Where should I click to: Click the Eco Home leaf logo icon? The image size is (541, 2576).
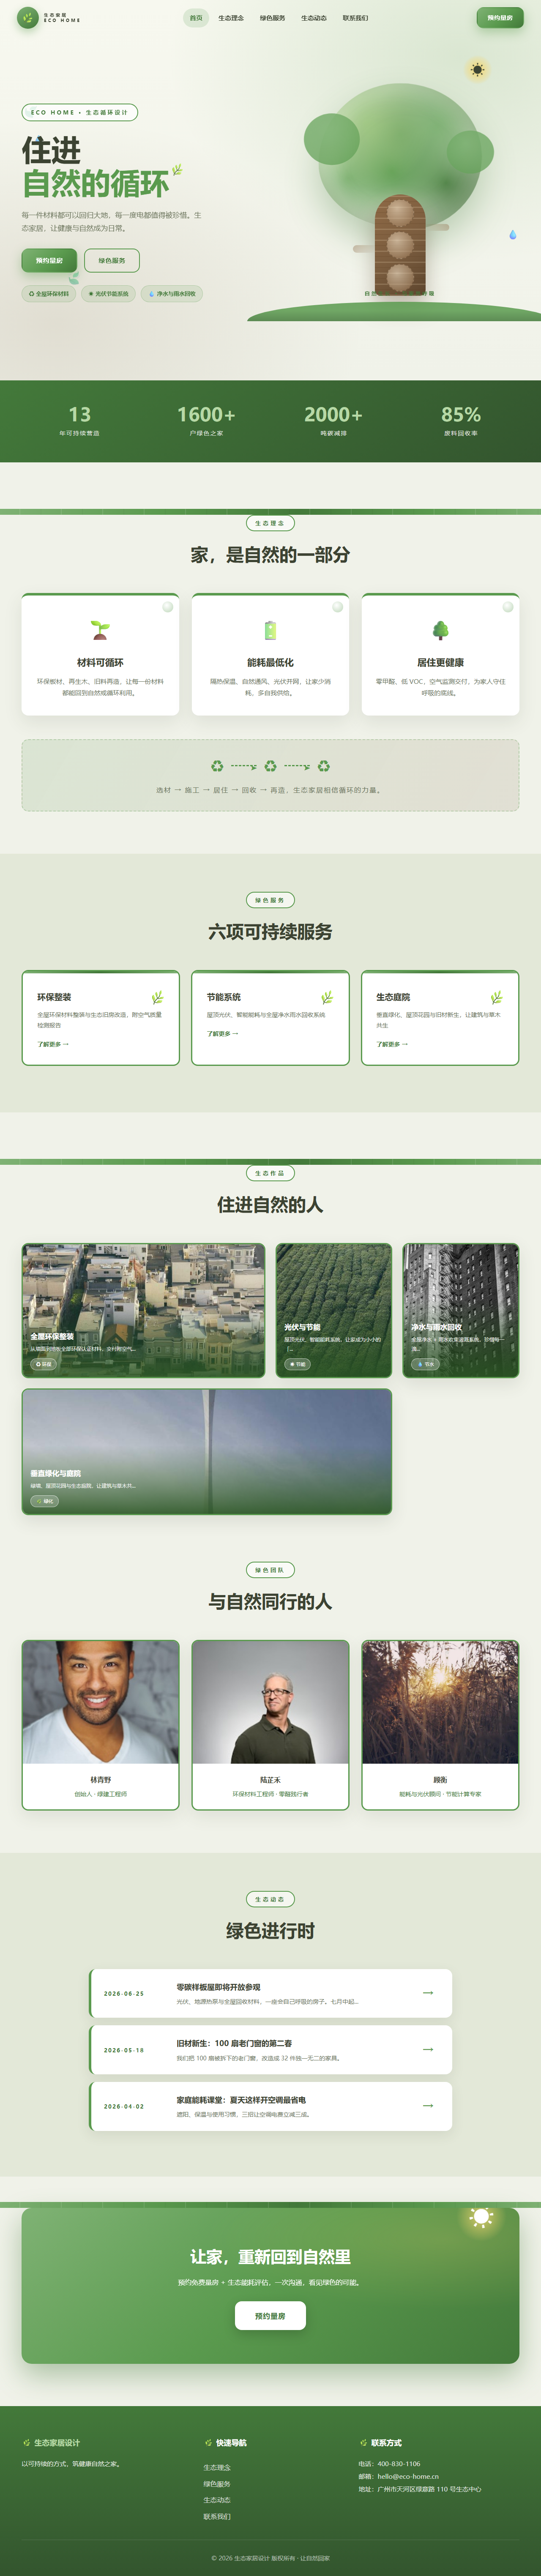point(28,18)
